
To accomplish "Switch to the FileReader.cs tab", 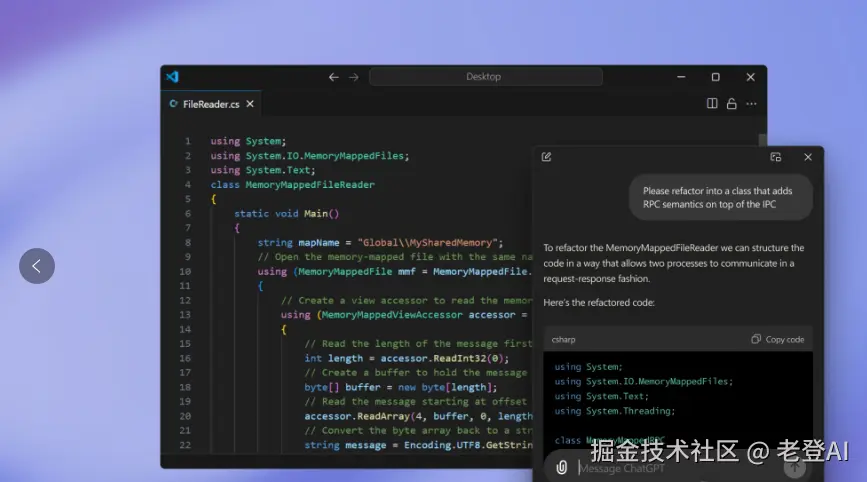I will pos(211,104).
